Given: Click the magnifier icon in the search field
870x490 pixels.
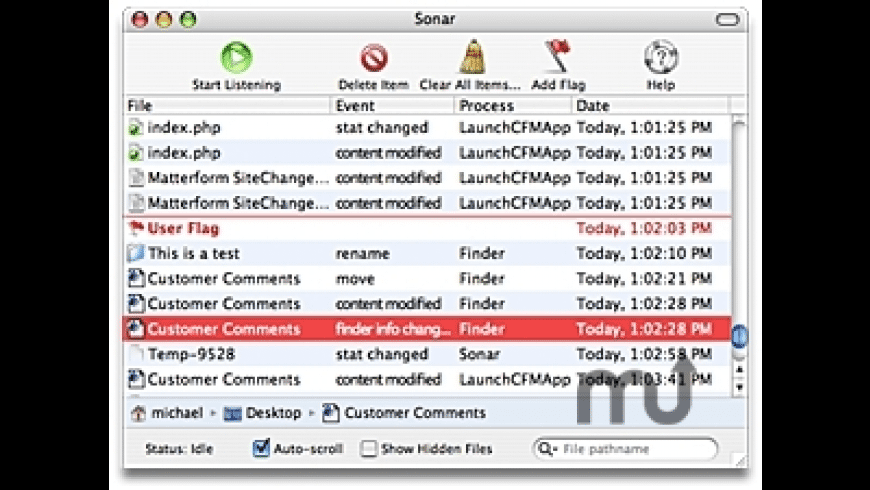Looking at the screenshot, I should (547, 448).
